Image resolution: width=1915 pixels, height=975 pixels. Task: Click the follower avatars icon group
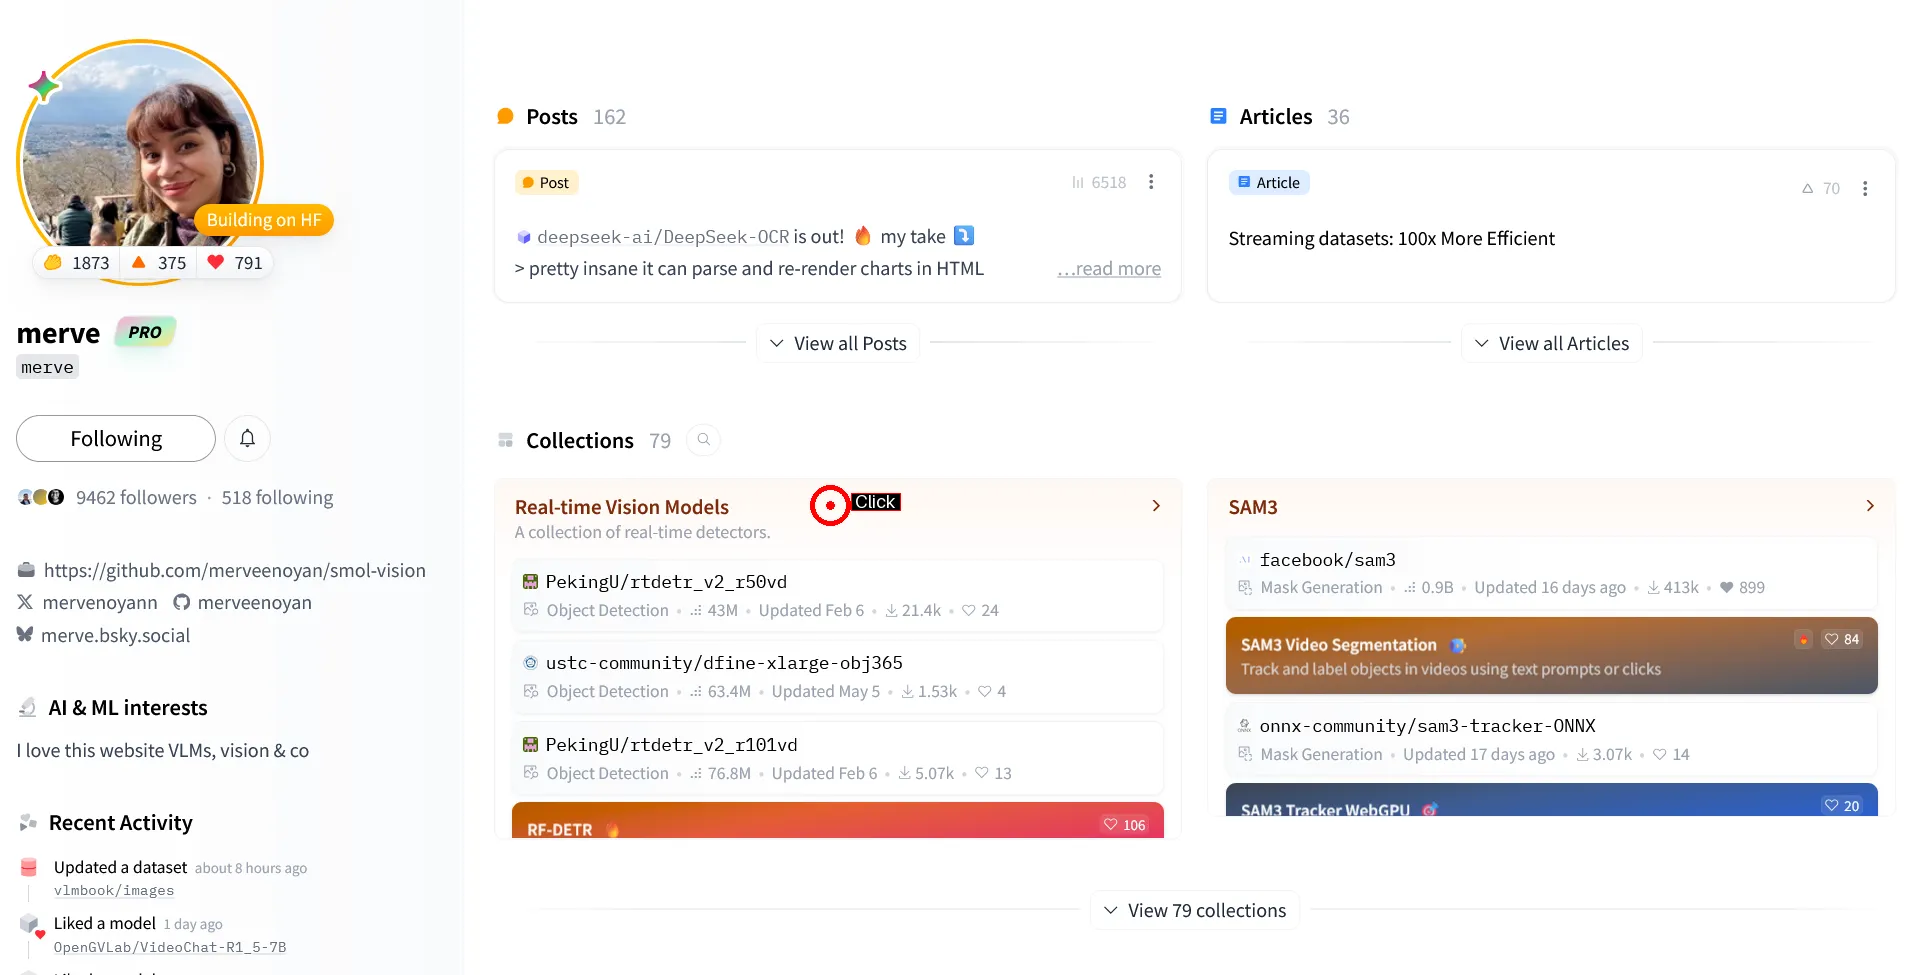[x=41, y=497]
